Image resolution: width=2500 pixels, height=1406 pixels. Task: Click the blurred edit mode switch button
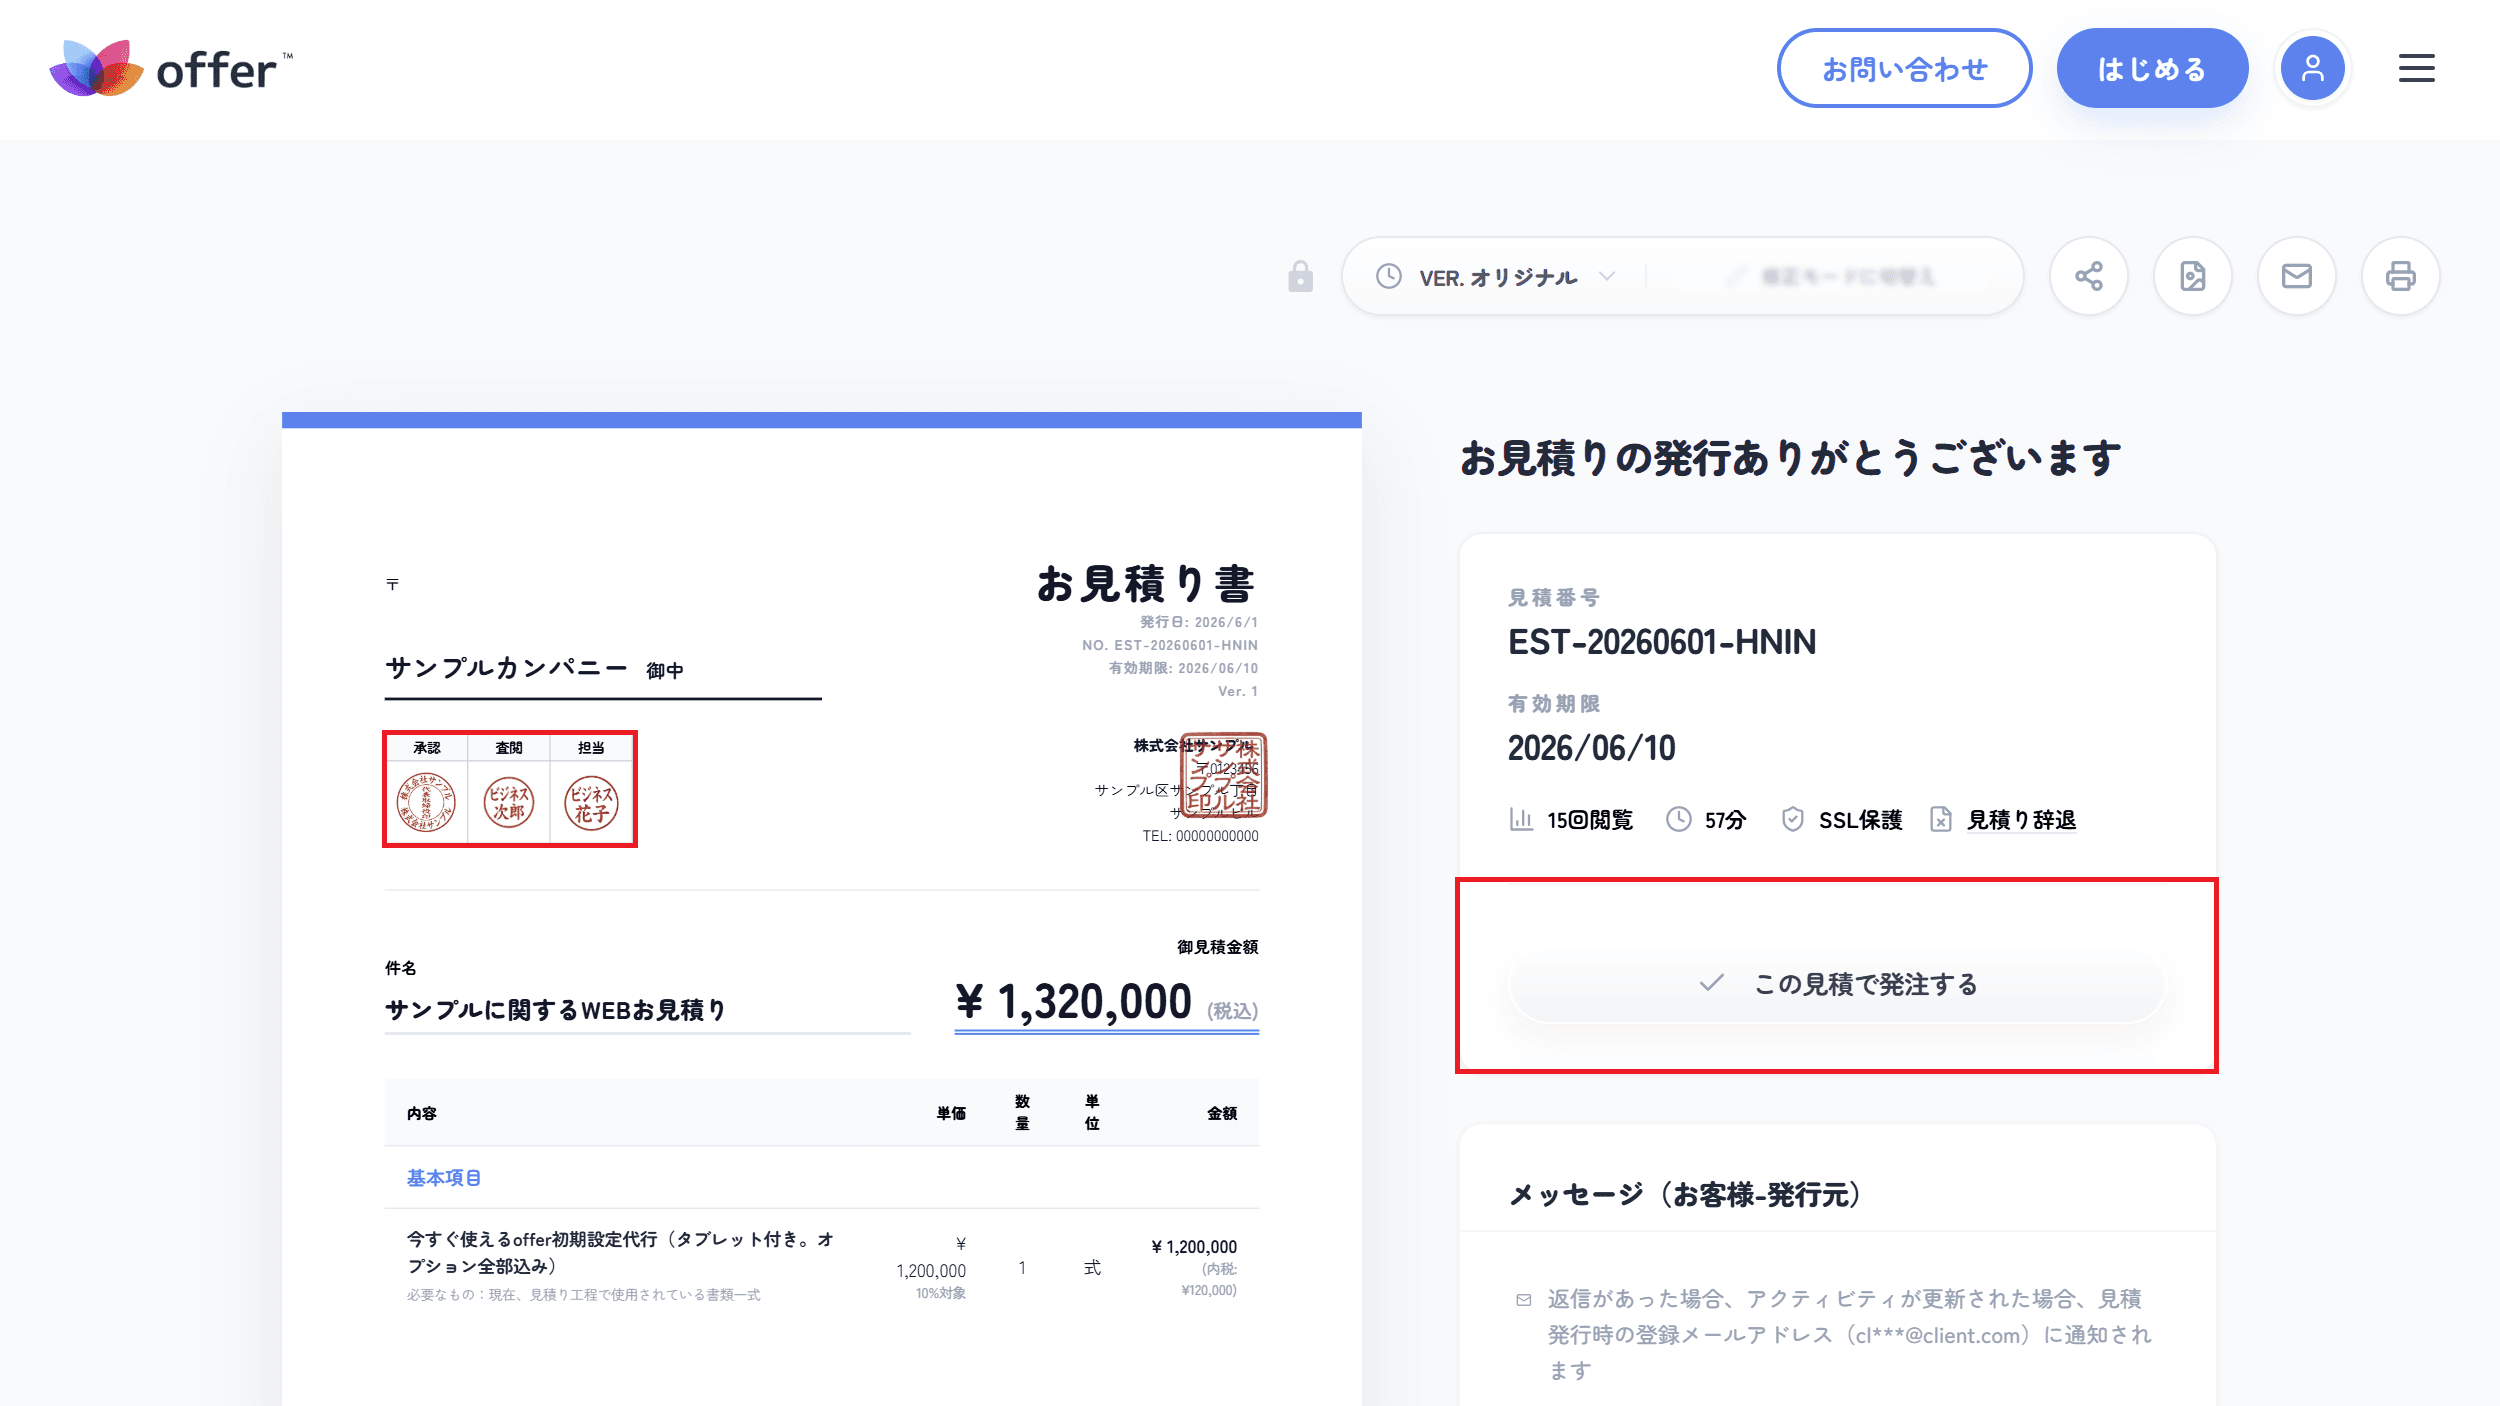point(1831,276)
